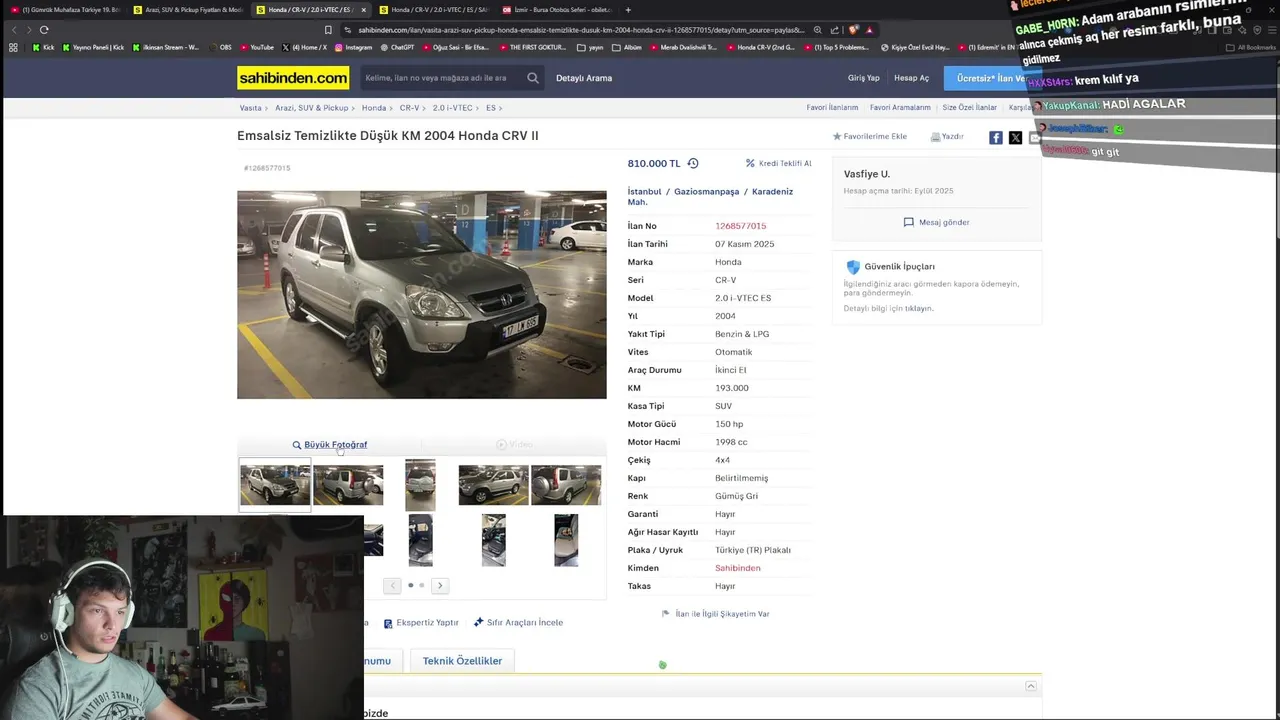Screen dimensions: 1280x720
Task: Switch to the Teknik Özellikler tab
Action: coord(462,660)
